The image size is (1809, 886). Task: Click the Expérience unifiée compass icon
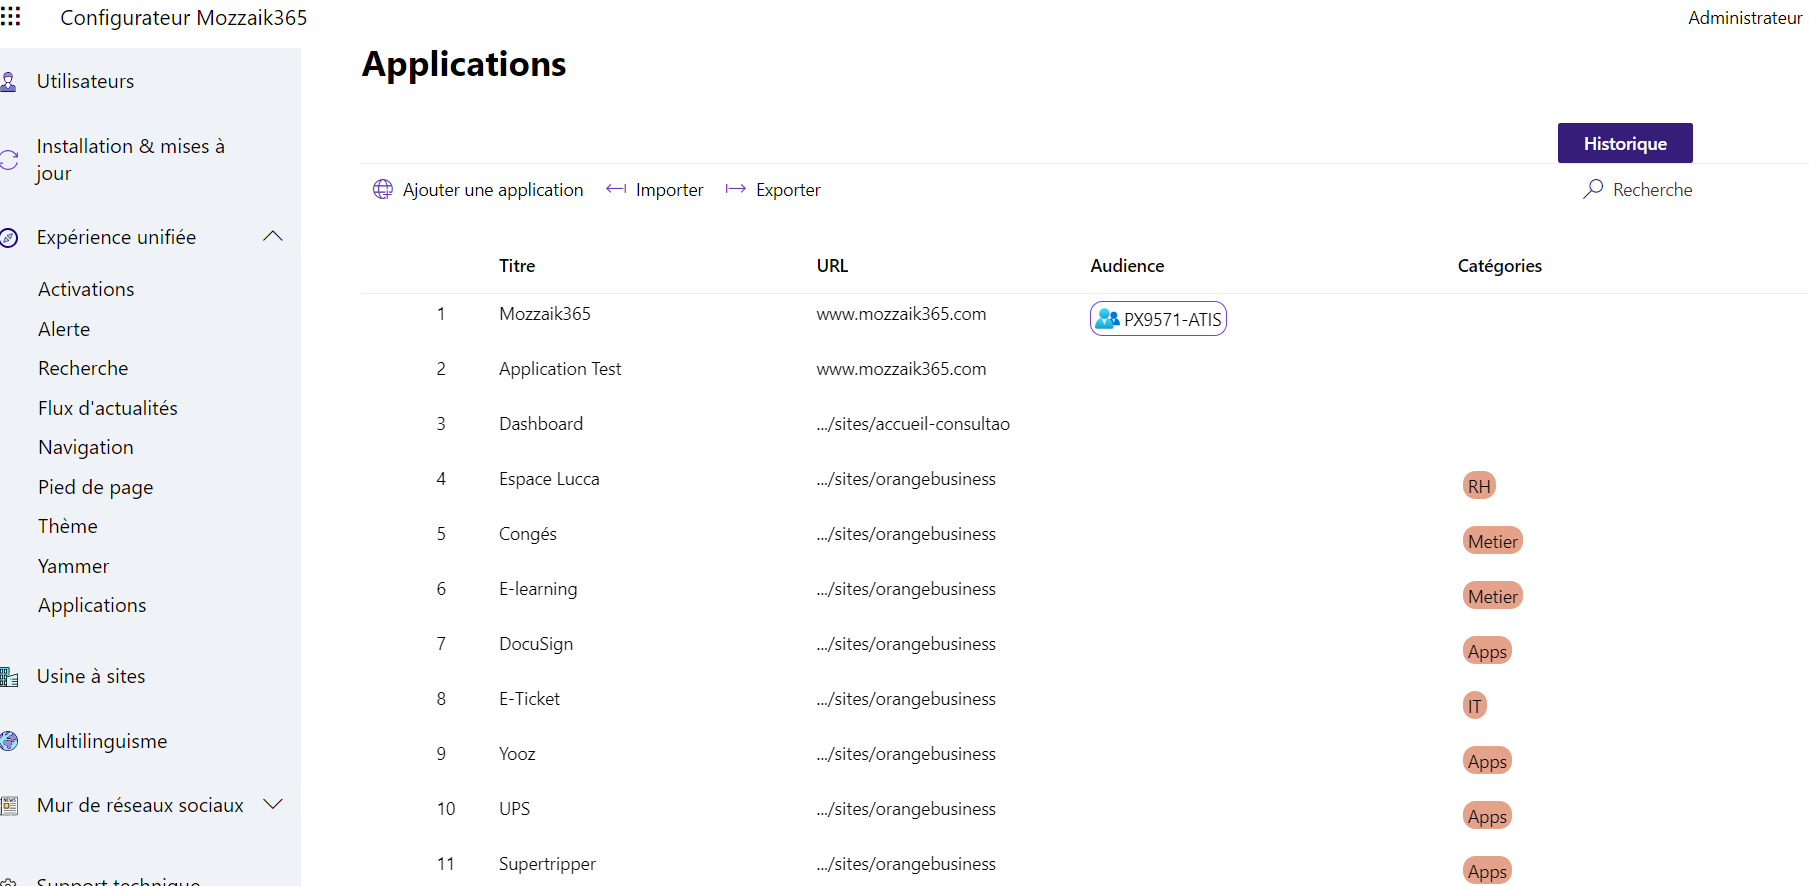9,238
